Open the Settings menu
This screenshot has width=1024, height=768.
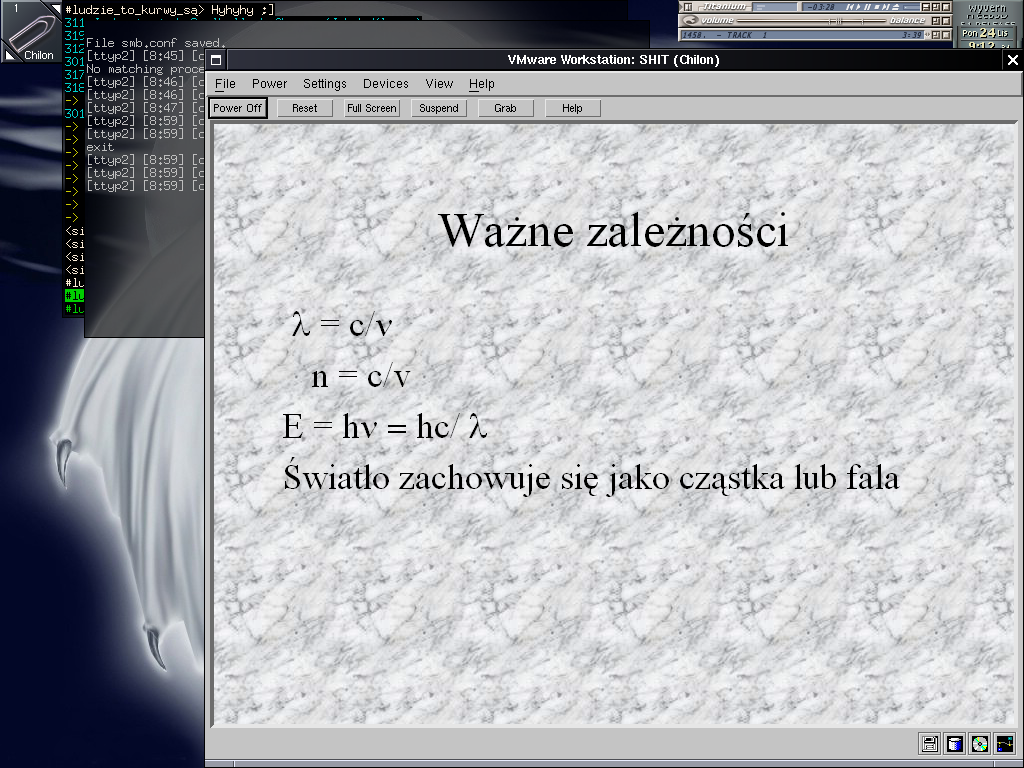[325, 84]
